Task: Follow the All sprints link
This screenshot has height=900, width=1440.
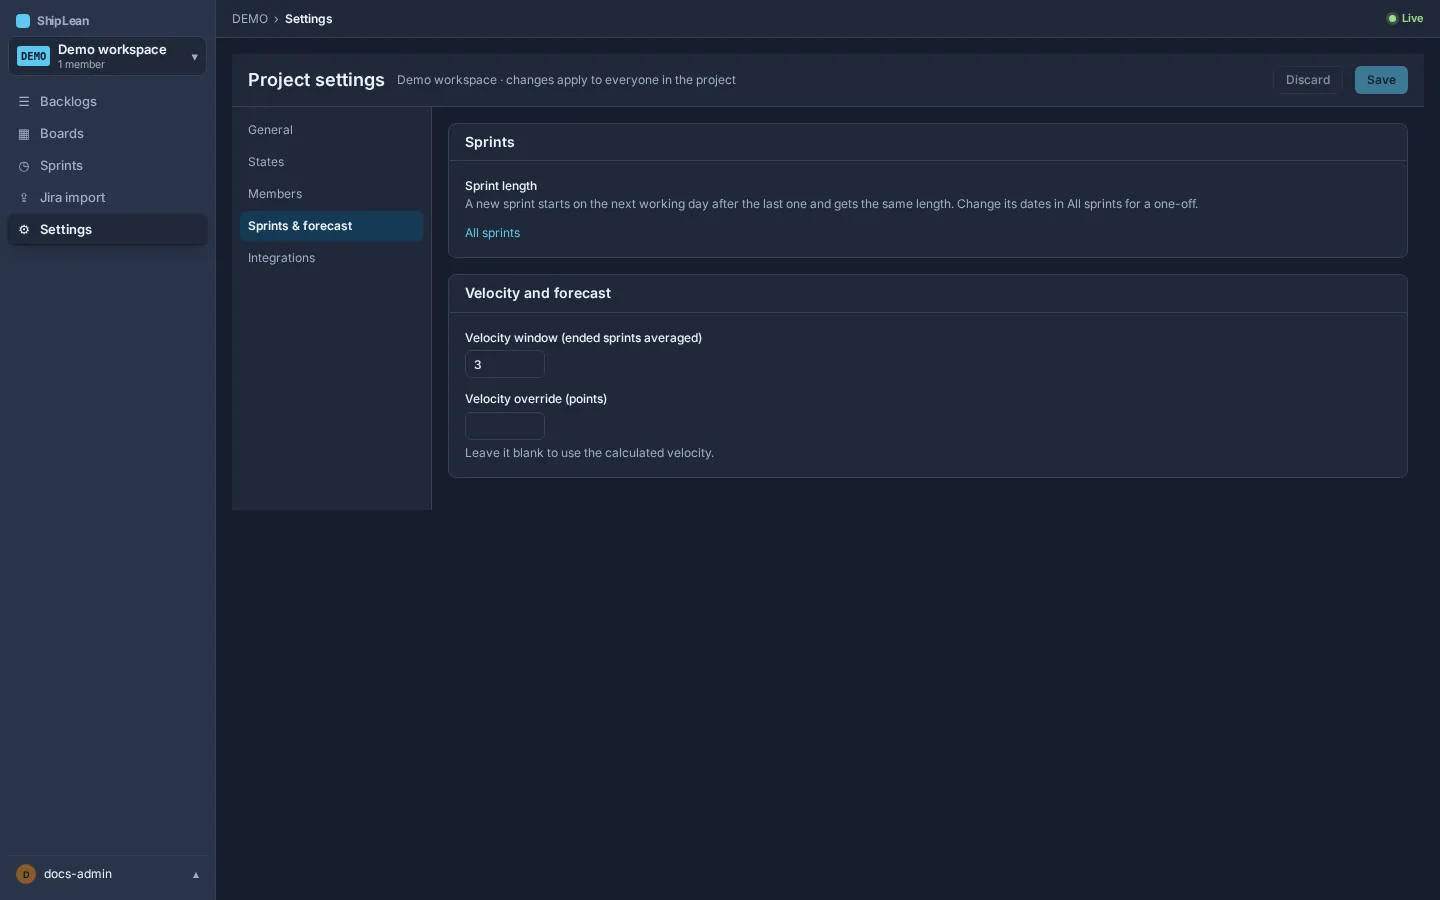Action: pyautogui.click(x=492, y=233)
